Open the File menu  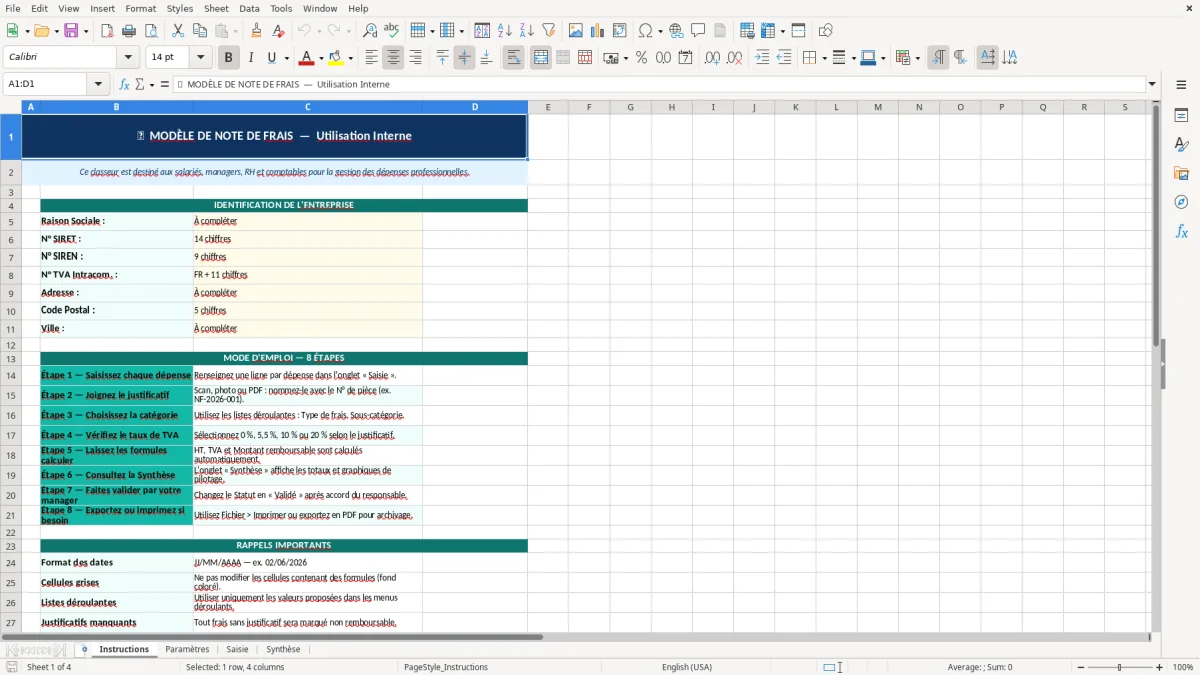13,8
